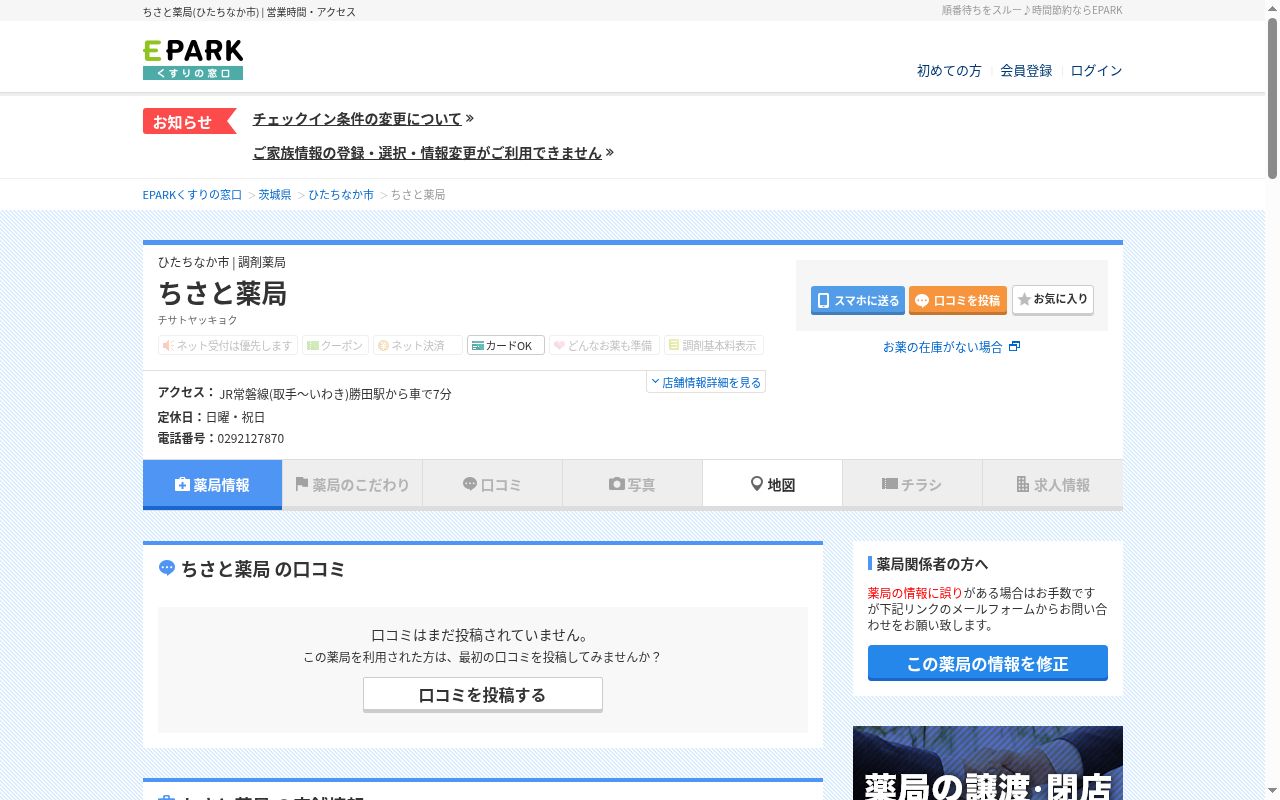Click the EPARK くすりの窓口 logo
Image resolution: width=1280 pixels, height=800 pixels.
(193, 60)
